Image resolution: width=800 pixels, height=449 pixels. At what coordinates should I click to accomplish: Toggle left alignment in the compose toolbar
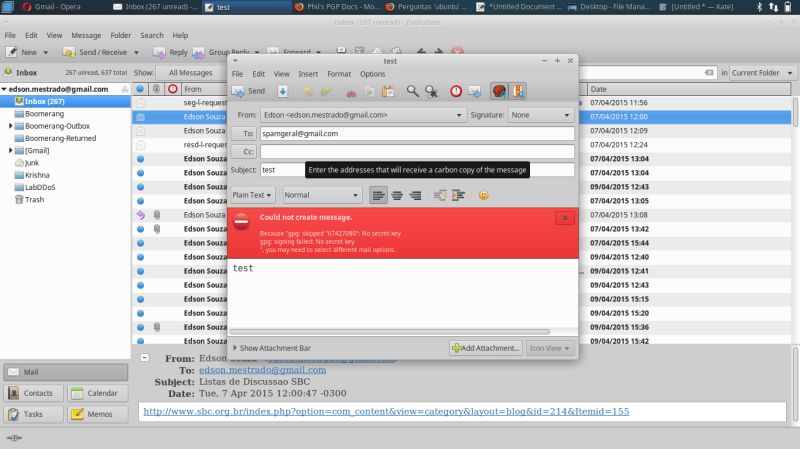pos(379,195)
